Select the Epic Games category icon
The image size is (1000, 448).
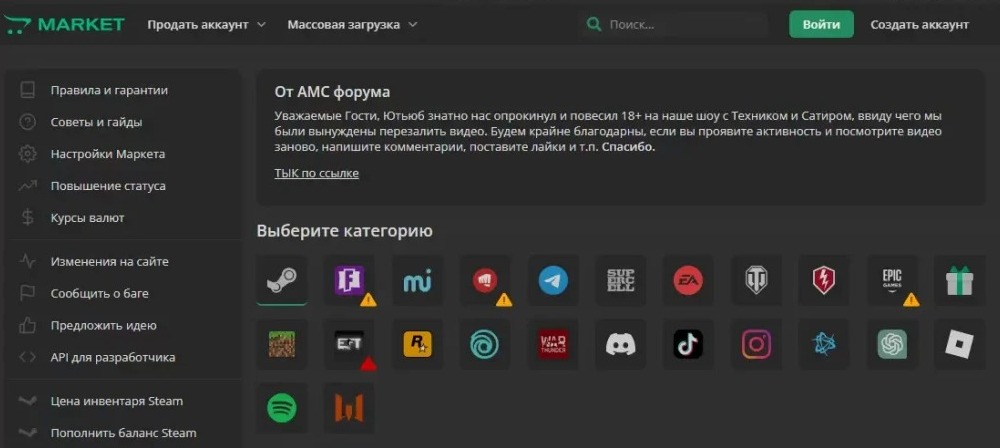(x=892, y=281)
